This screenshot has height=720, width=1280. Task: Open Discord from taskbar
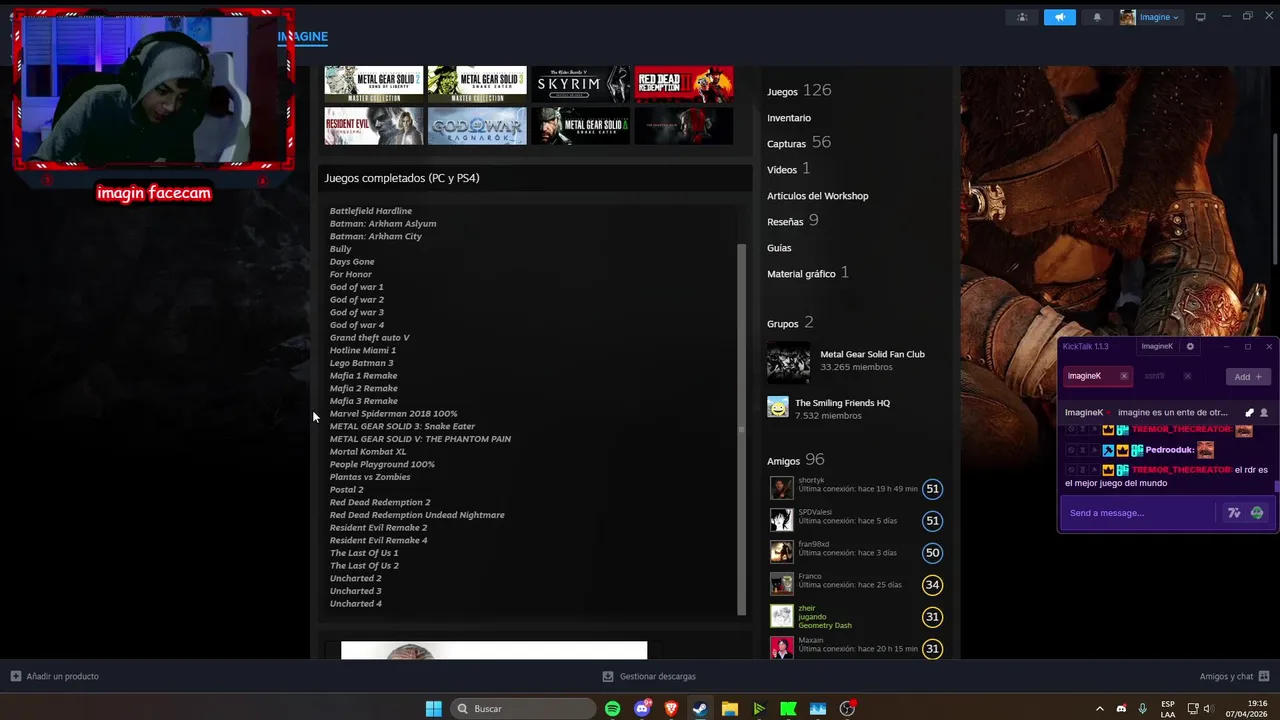point(642,708)
